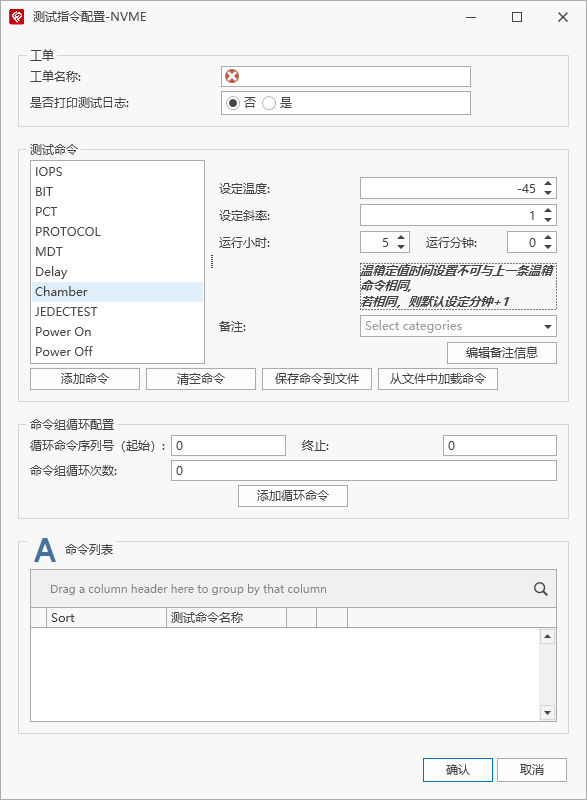This screenshot has width=587, height=800.
Task: Select Power On in the command list
Action: pos(117,332)
